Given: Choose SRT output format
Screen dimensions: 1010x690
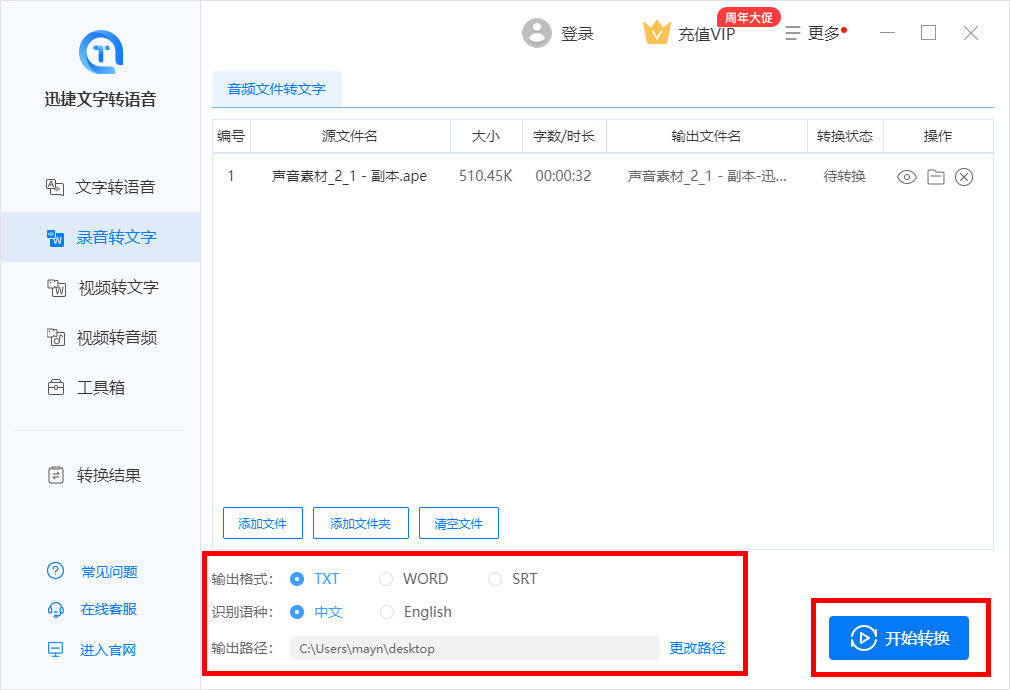Looking at the screenshot, I should point(513,579).
